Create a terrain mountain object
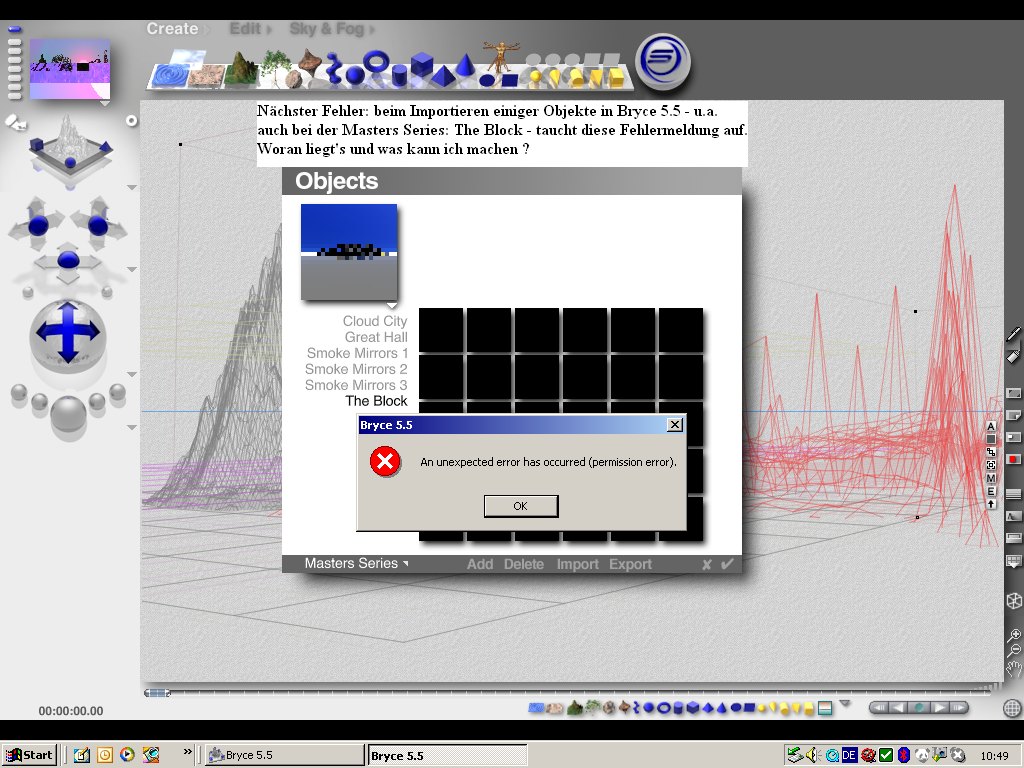 click(242, 69)
